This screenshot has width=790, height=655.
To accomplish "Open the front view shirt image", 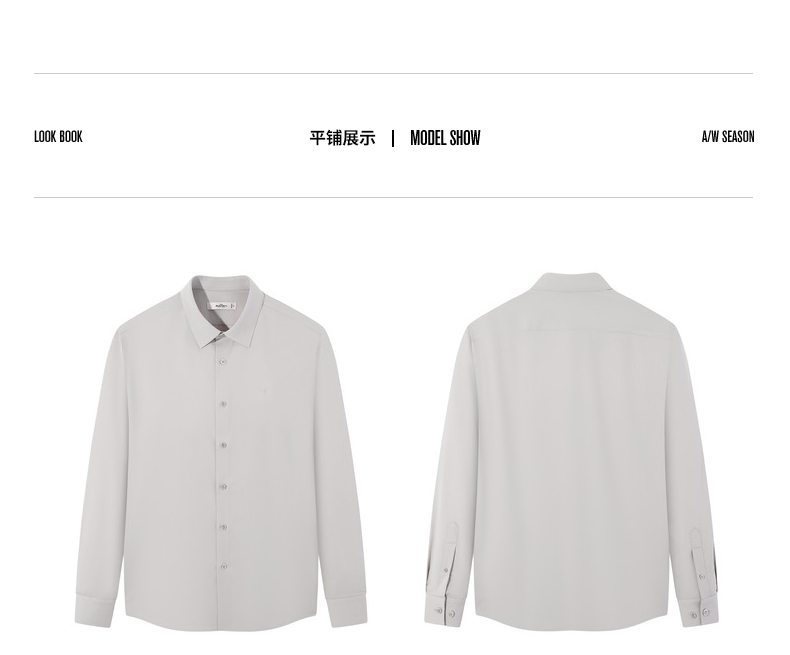I will click(221, 452).
